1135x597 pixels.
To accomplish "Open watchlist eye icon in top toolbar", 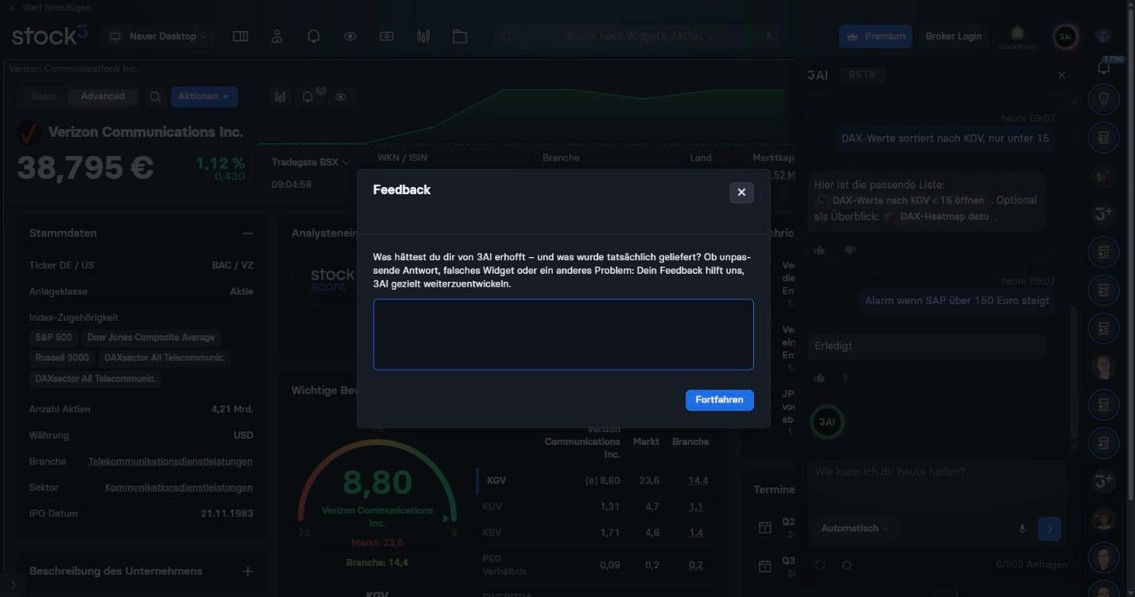I will (x=350, y=36).
